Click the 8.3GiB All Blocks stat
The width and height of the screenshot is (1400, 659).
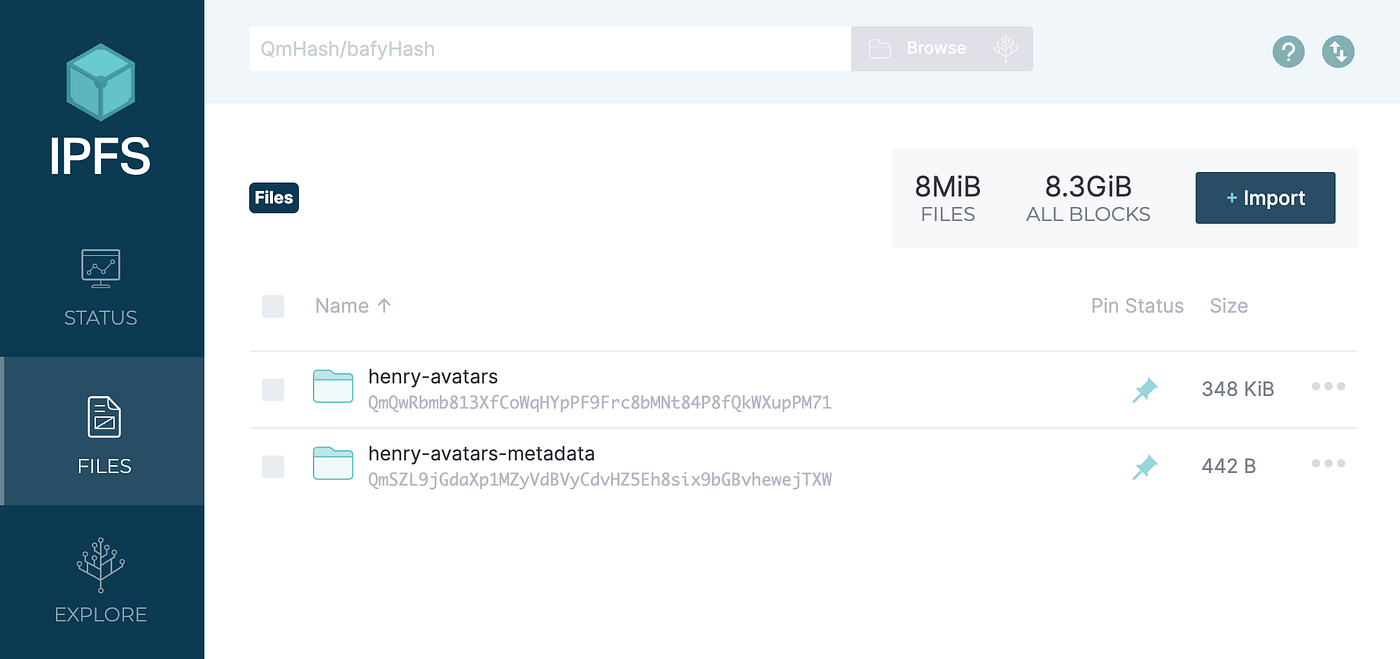click(1088, 198)
